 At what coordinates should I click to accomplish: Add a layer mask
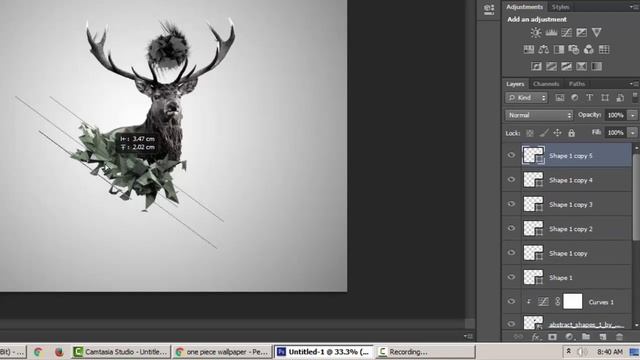click(552, 337)
